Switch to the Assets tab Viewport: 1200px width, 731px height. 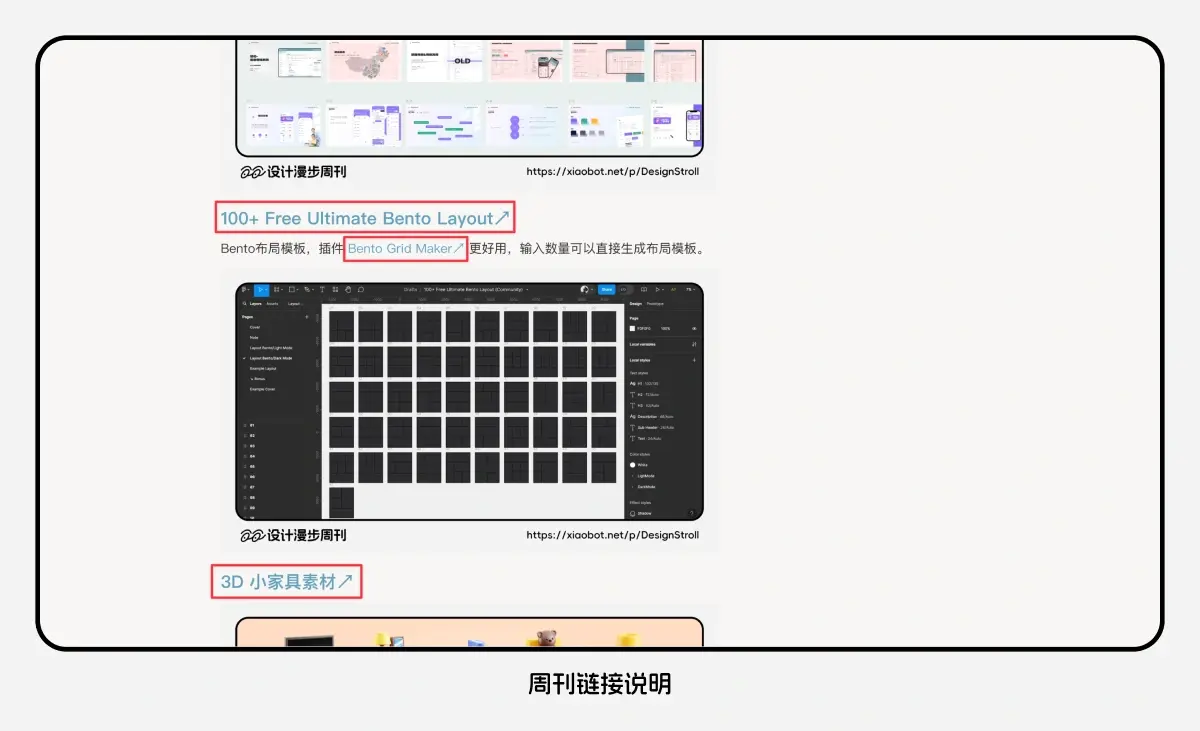pyautogui.click(x=272, y=303)
